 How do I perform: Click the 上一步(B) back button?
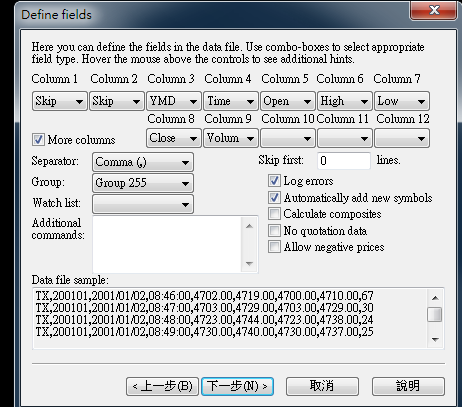(x=162, y=386)
